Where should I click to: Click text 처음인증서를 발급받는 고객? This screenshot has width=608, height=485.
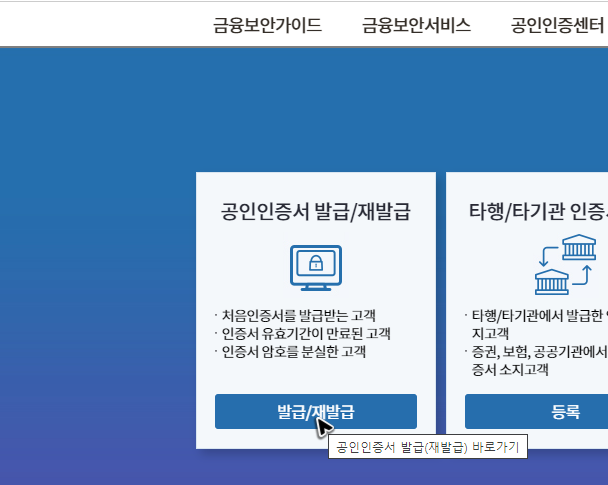pyautogui.click(x=299, y=316)
